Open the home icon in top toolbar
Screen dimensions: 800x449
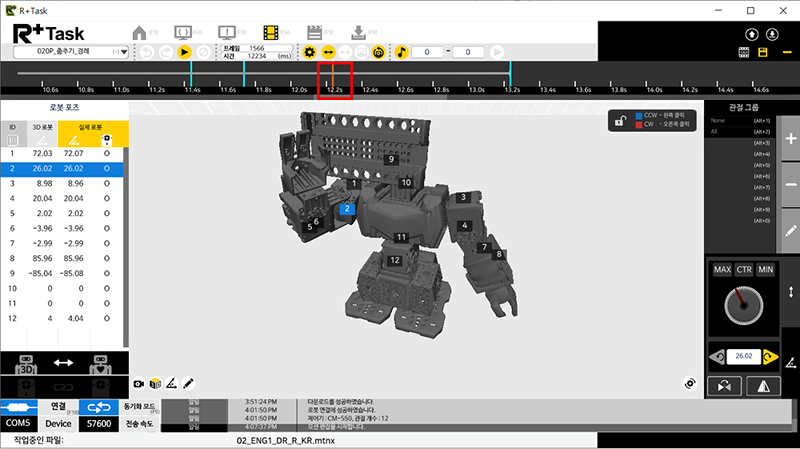(140, 32)
